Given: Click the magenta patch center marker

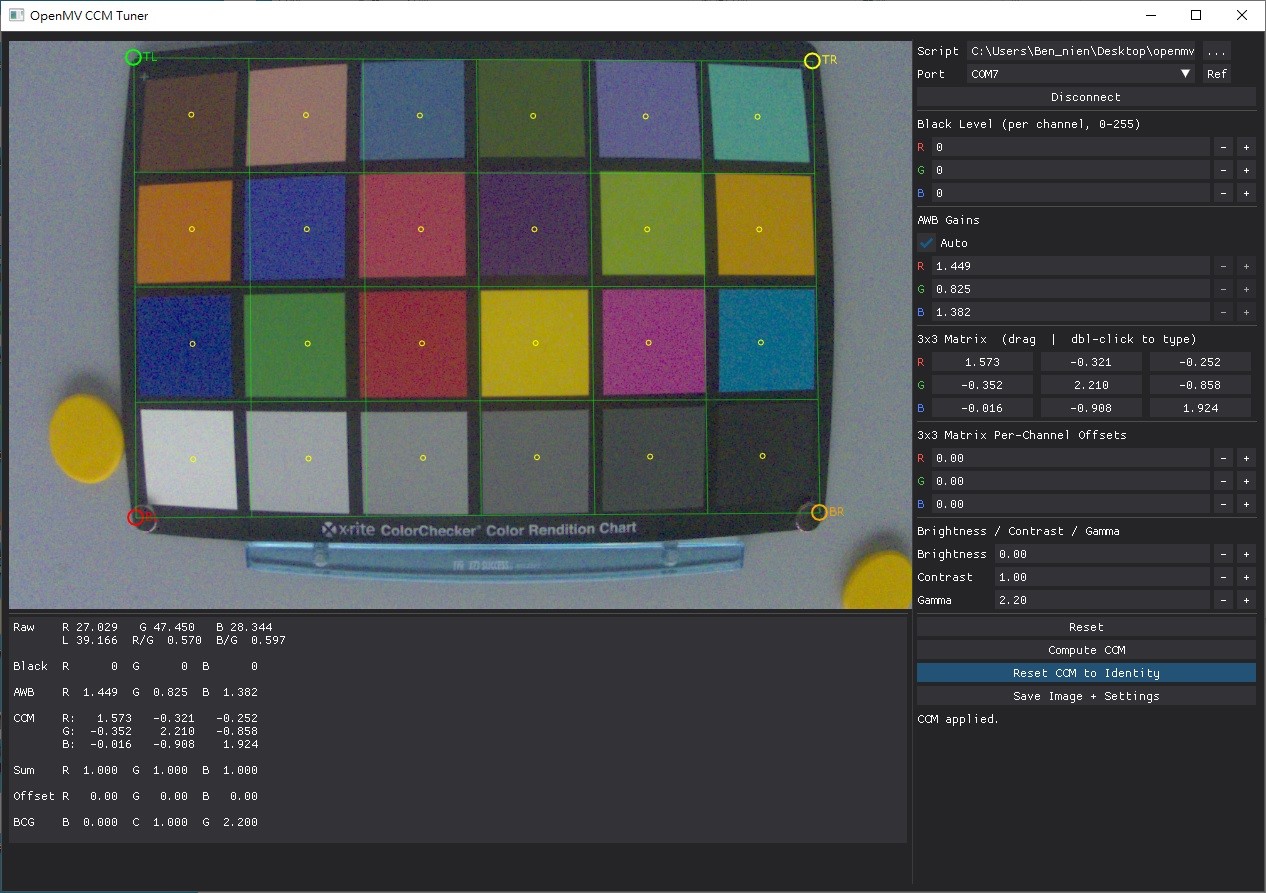Looking at the screenshot, I should (x=649, y=342).
